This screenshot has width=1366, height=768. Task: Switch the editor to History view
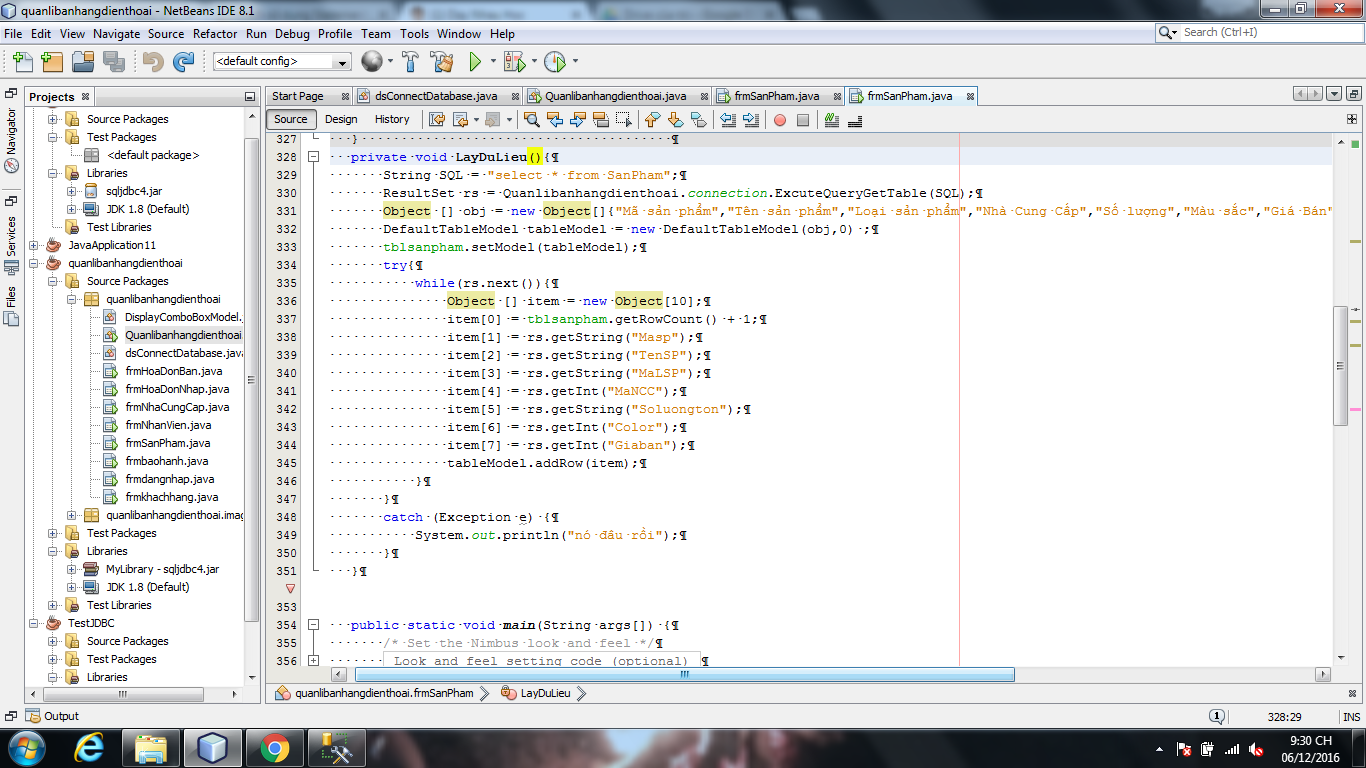(392, 119)
